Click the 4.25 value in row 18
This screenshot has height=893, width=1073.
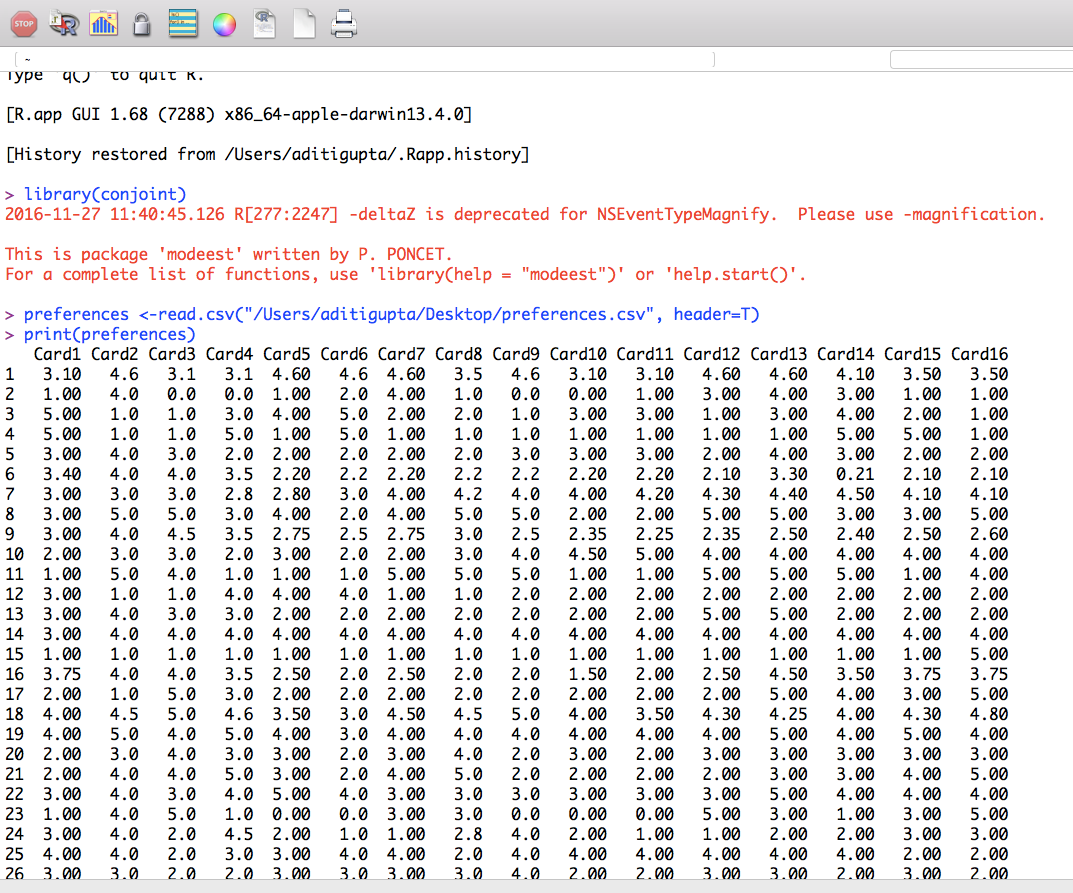[788, 714]
